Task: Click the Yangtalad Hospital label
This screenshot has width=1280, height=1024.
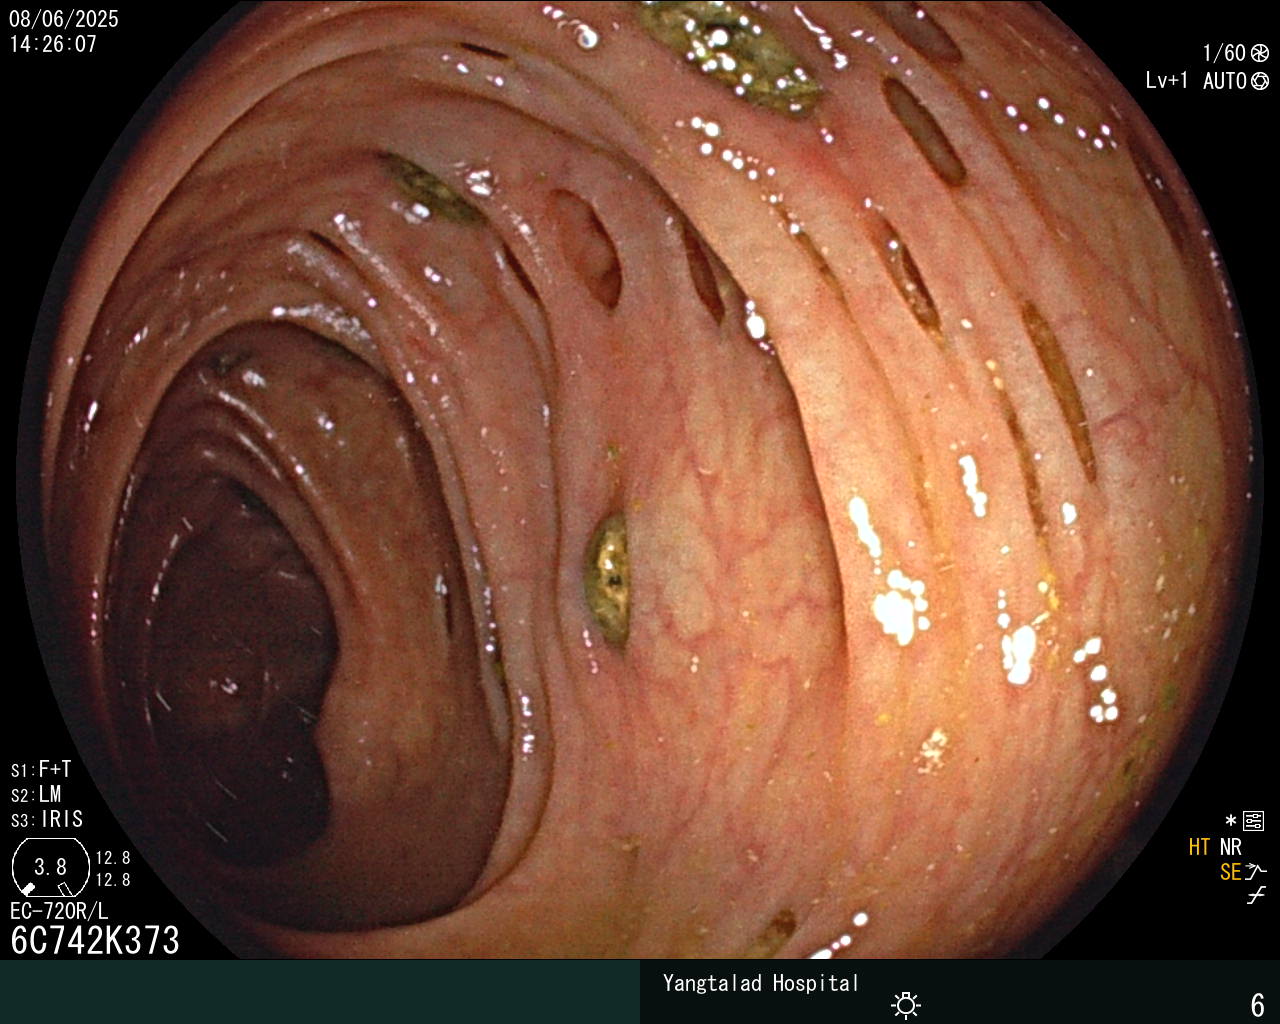Action: pos(761,983)
